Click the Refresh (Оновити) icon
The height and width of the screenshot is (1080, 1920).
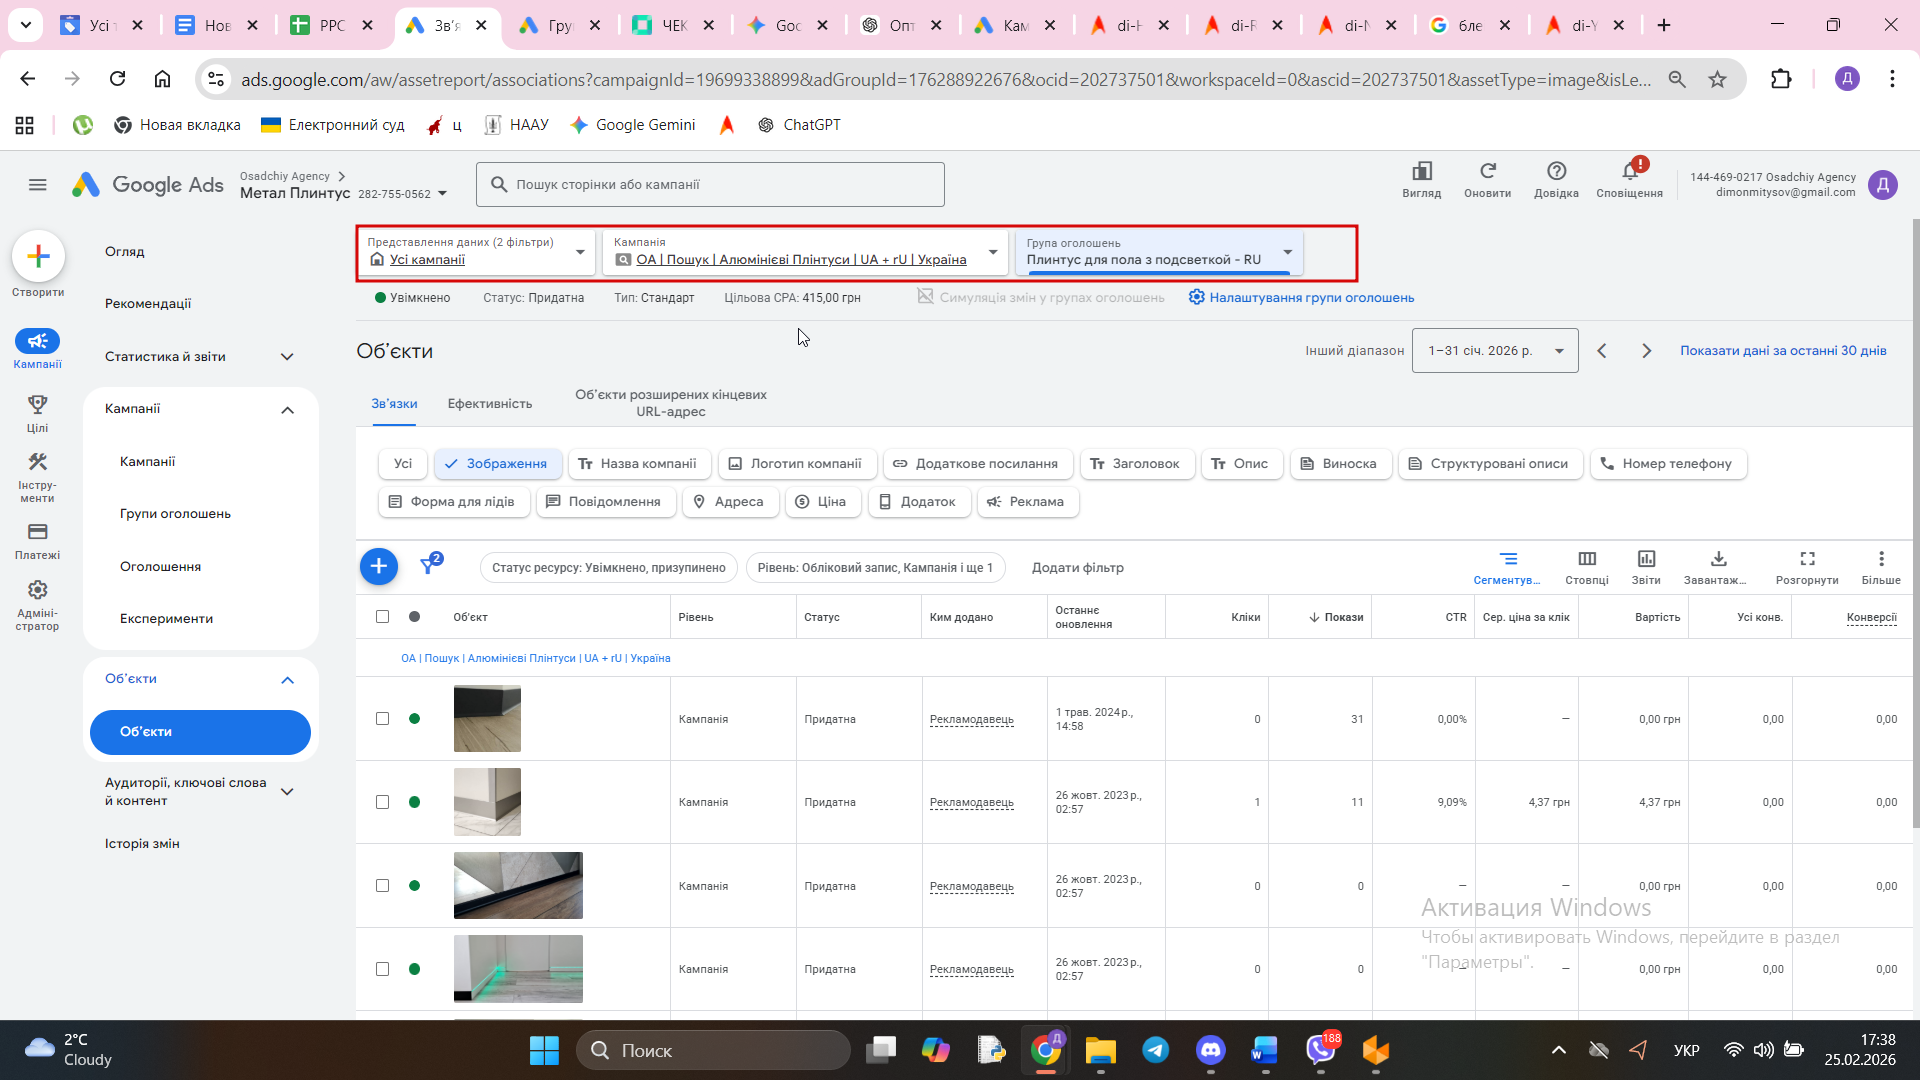[x=1487, y=172]
